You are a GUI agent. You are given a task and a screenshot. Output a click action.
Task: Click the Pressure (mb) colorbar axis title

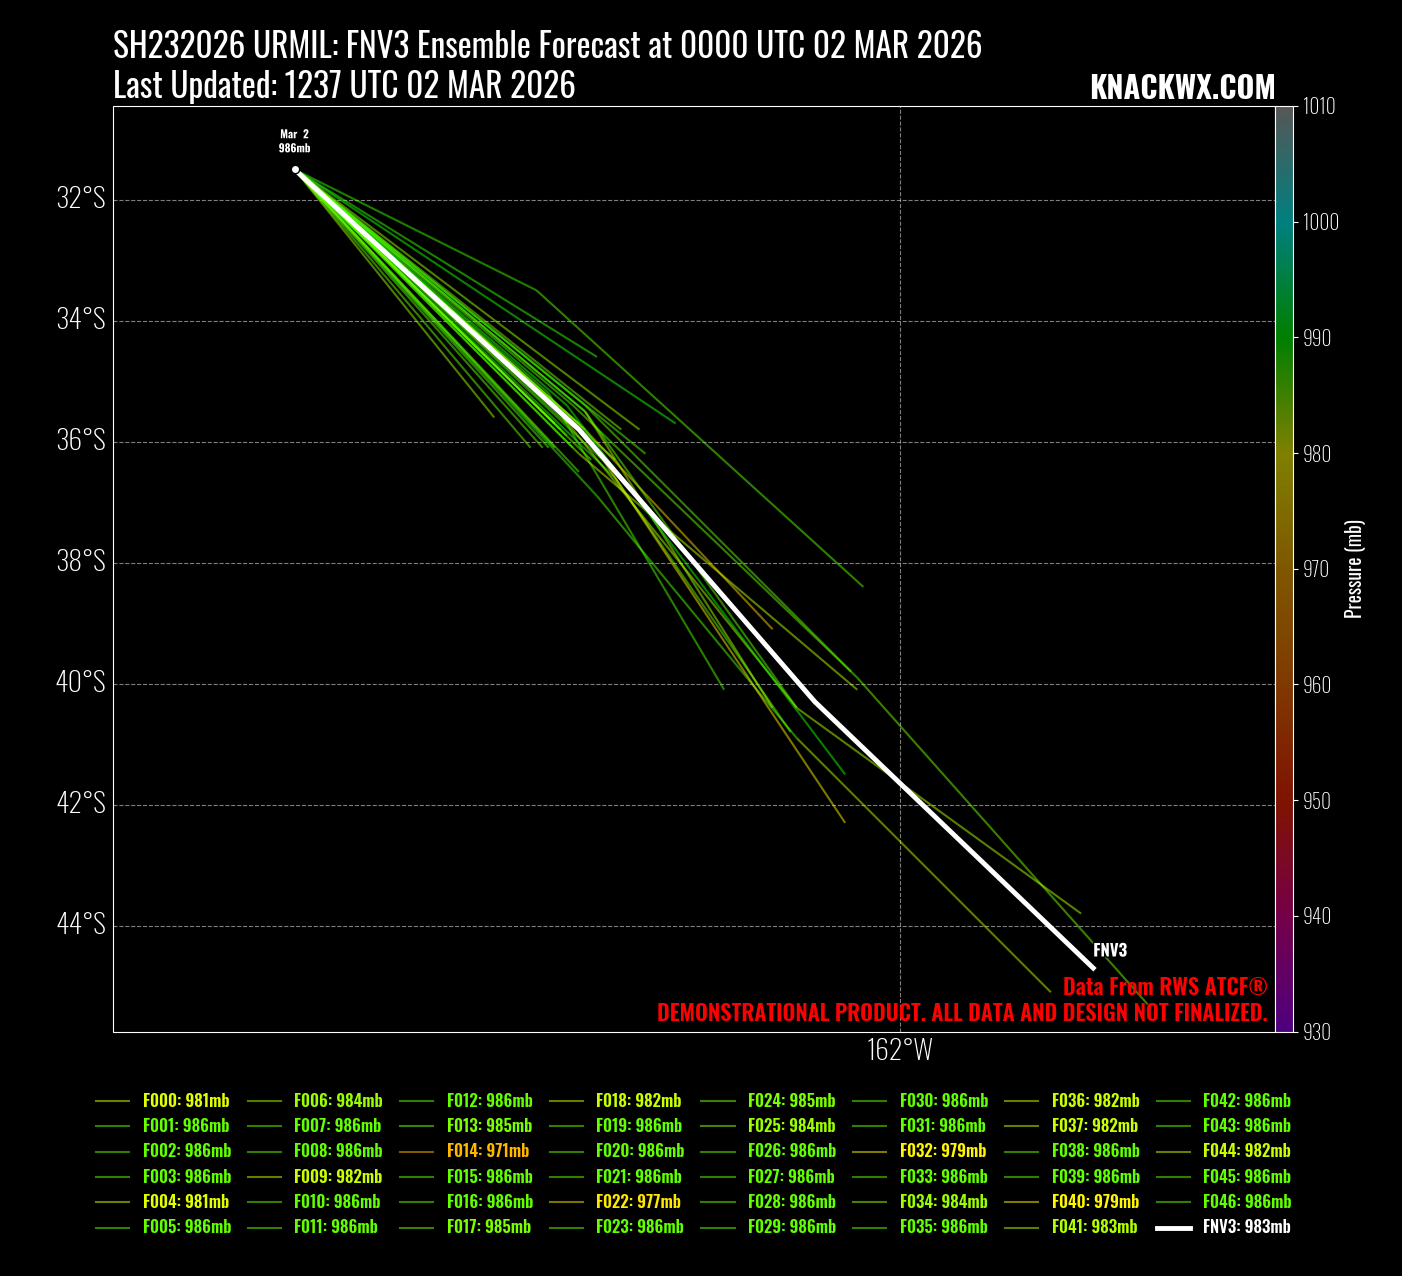pyautogui.click(x=1353, y=569)
